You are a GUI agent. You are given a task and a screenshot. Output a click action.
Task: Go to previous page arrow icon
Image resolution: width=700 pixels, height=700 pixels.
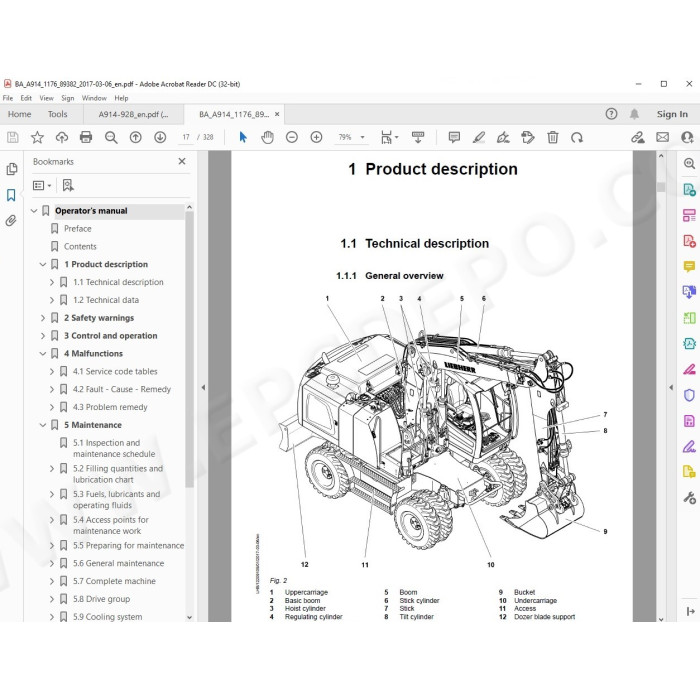(135, 137)
